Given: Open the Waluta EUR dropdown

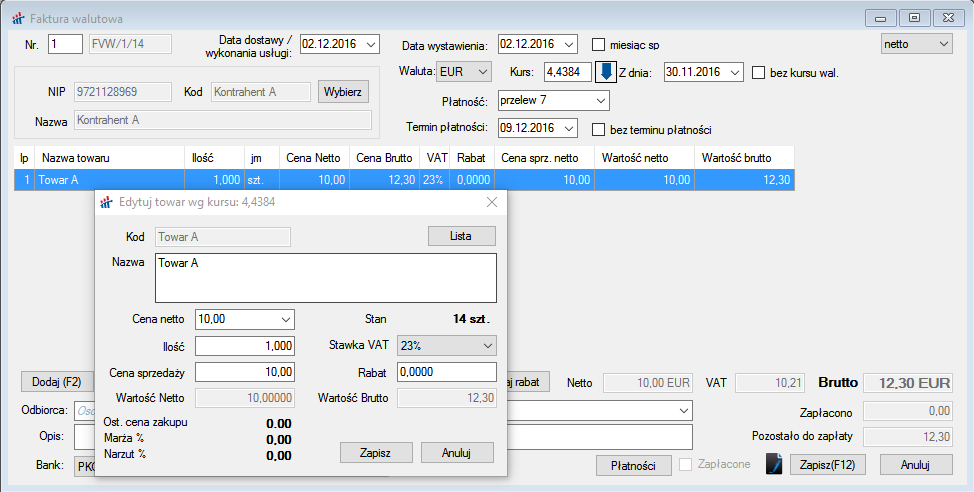Looking at the screenshot, I should pyautogui.click(x=483, y=72).
